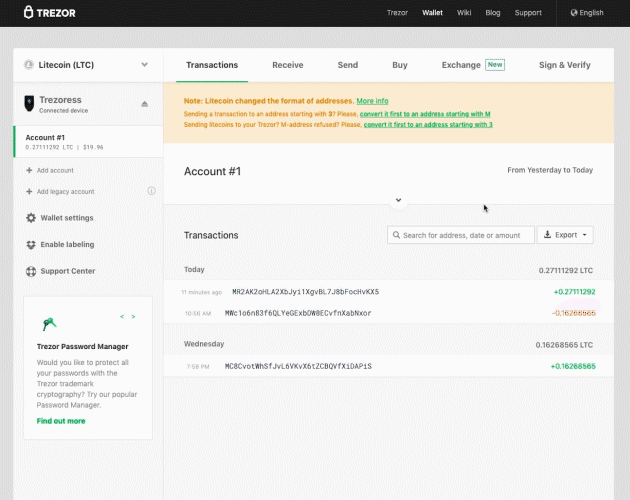Click the New badge beside Exchange
Image resolution: width=630 pixels, height=500 pixels.
[495, 65]
